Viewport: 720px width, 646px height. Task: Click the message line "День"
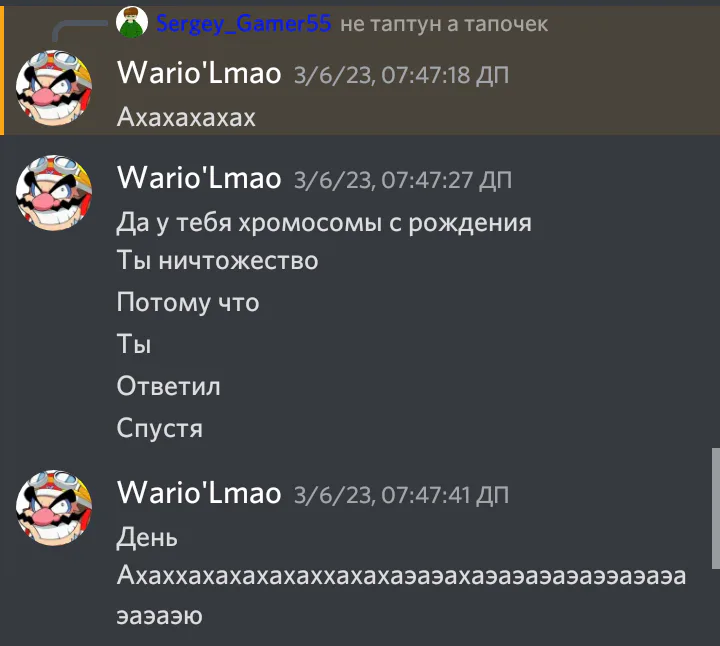tap(147, 537)
